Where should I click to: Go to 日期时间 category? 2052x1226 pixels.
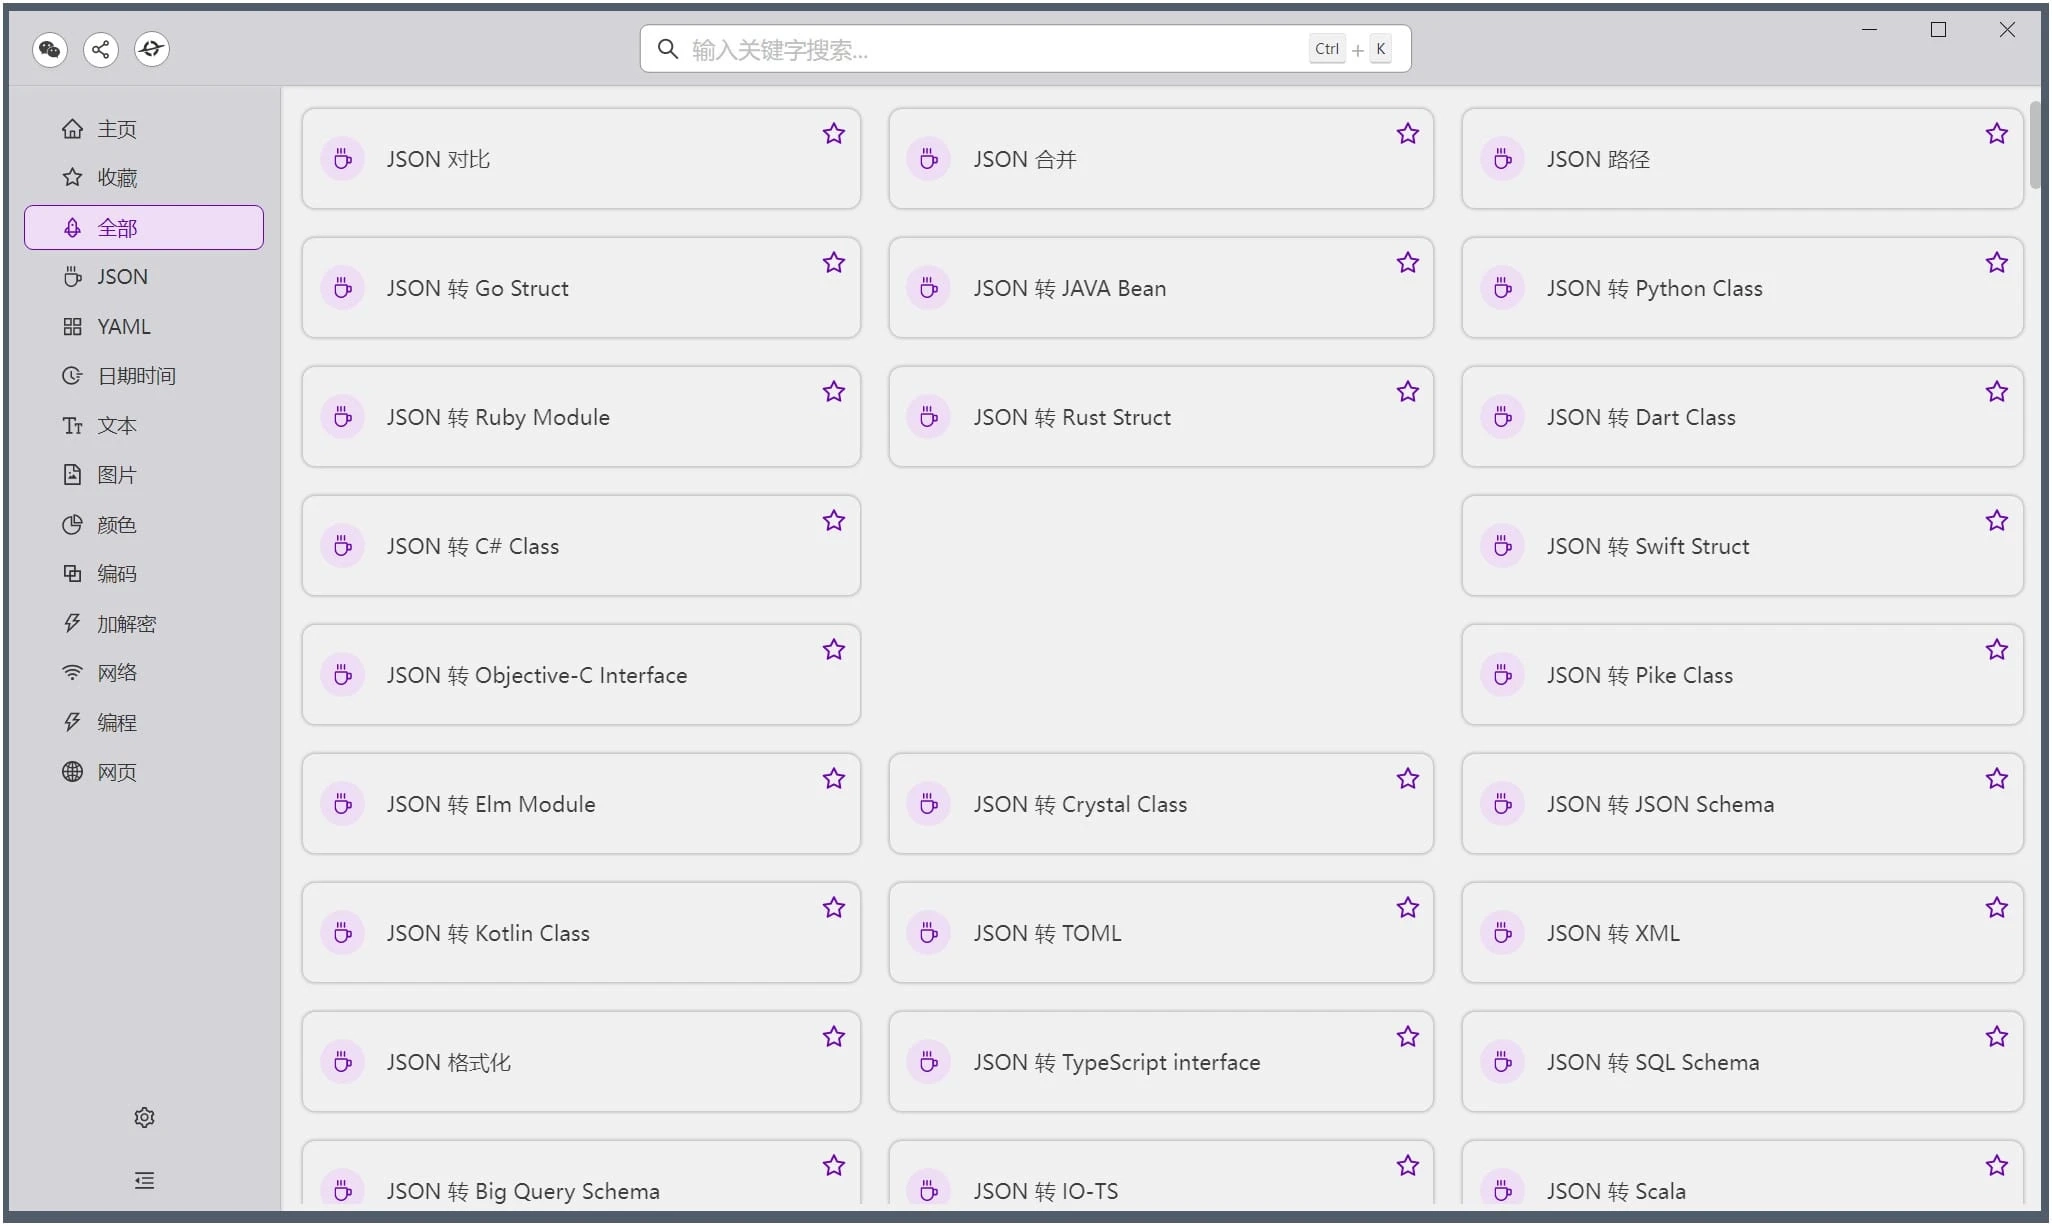point(136,376)
